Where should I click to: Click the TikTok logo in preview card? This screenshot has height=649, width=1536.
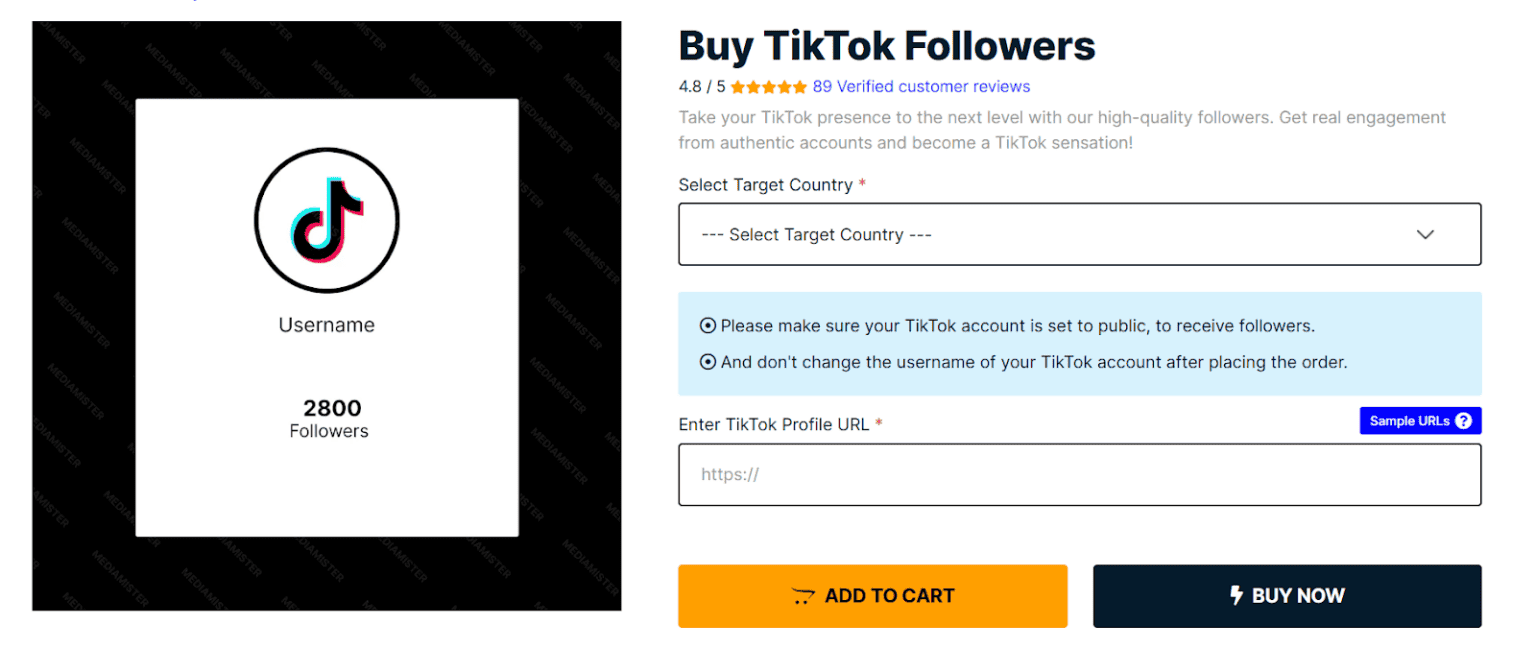point(326,221)
